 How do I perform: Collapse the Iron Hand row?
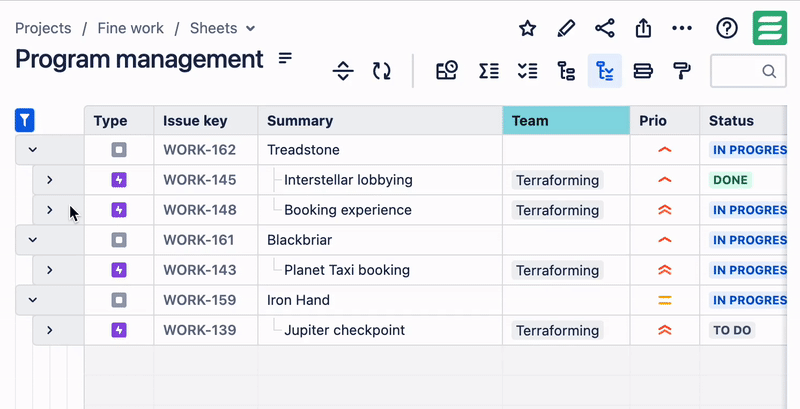pyautogui.click(x=33, y=300)
